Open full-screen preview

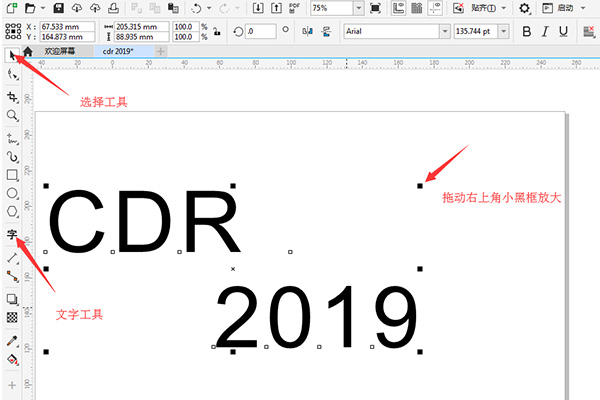[x=375, y=8]
